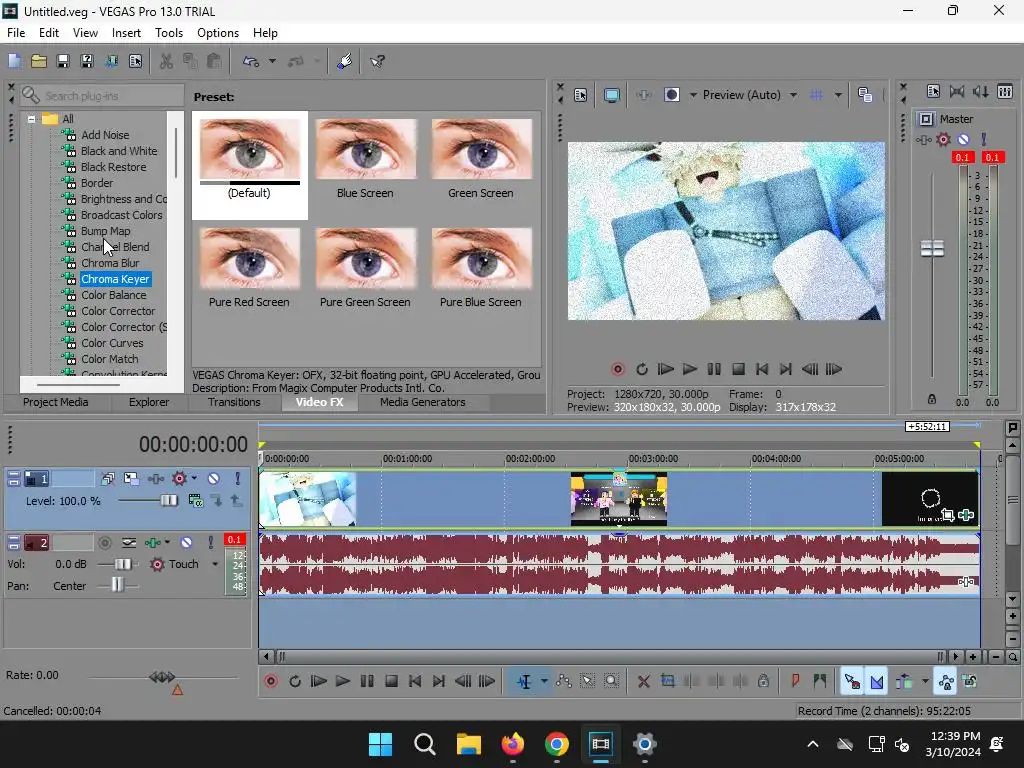Copy preview snapshot to clipboard
The image size is (1024, 768).
click(865, 95)
